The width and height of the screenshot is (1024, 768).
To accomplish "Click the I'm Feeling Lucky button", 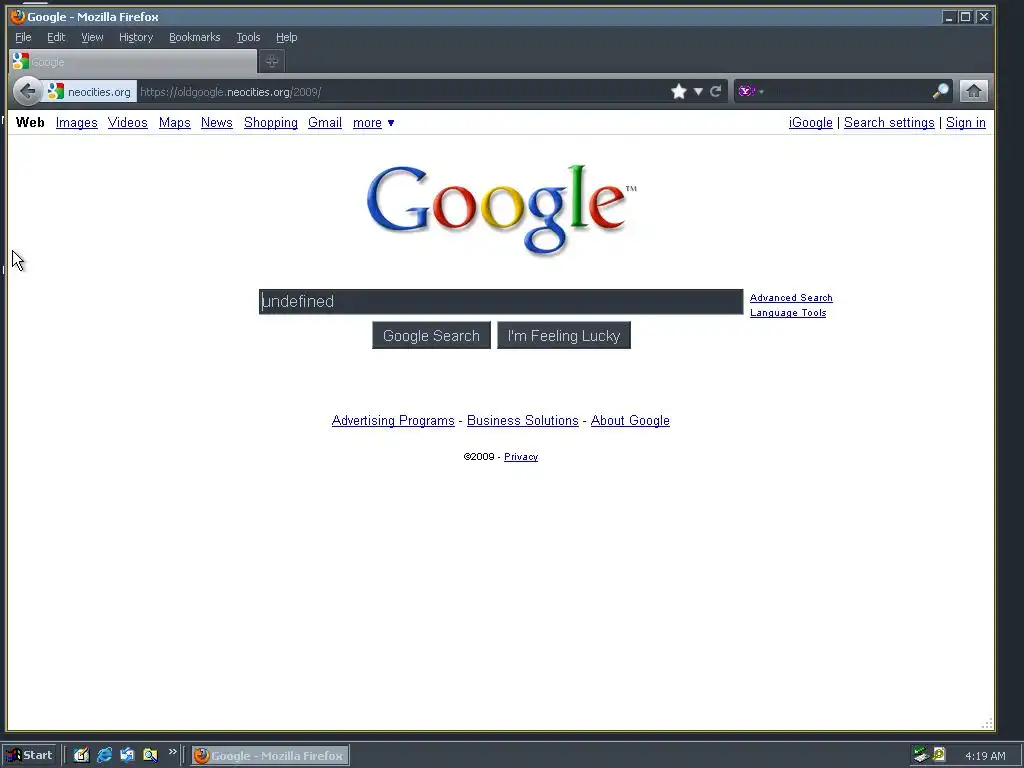I will [x=564, y=336].
